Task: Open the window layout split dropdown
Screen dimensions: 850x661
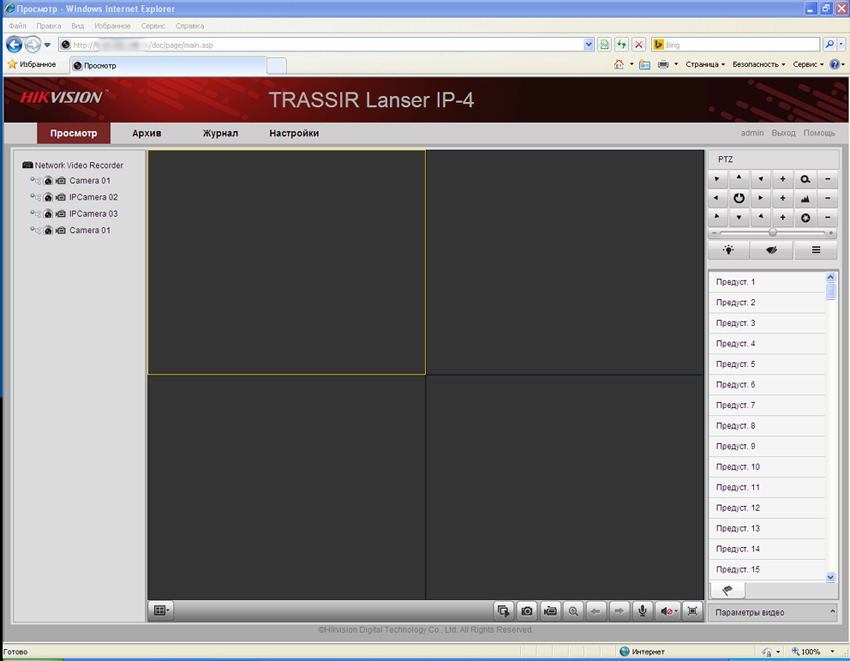Action: 162,611
